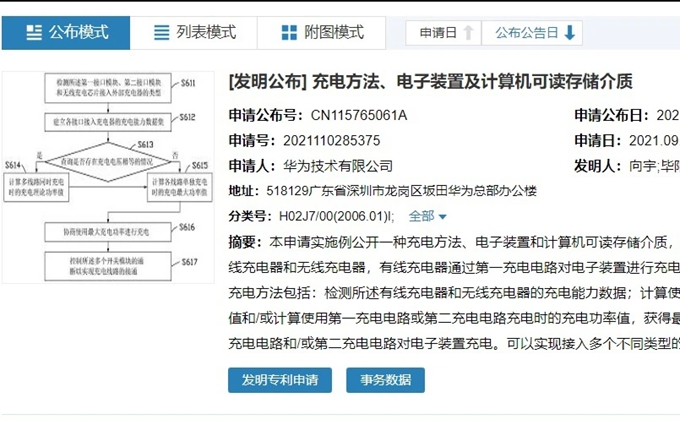Select application number 2021110285375

tap(332, 141)
